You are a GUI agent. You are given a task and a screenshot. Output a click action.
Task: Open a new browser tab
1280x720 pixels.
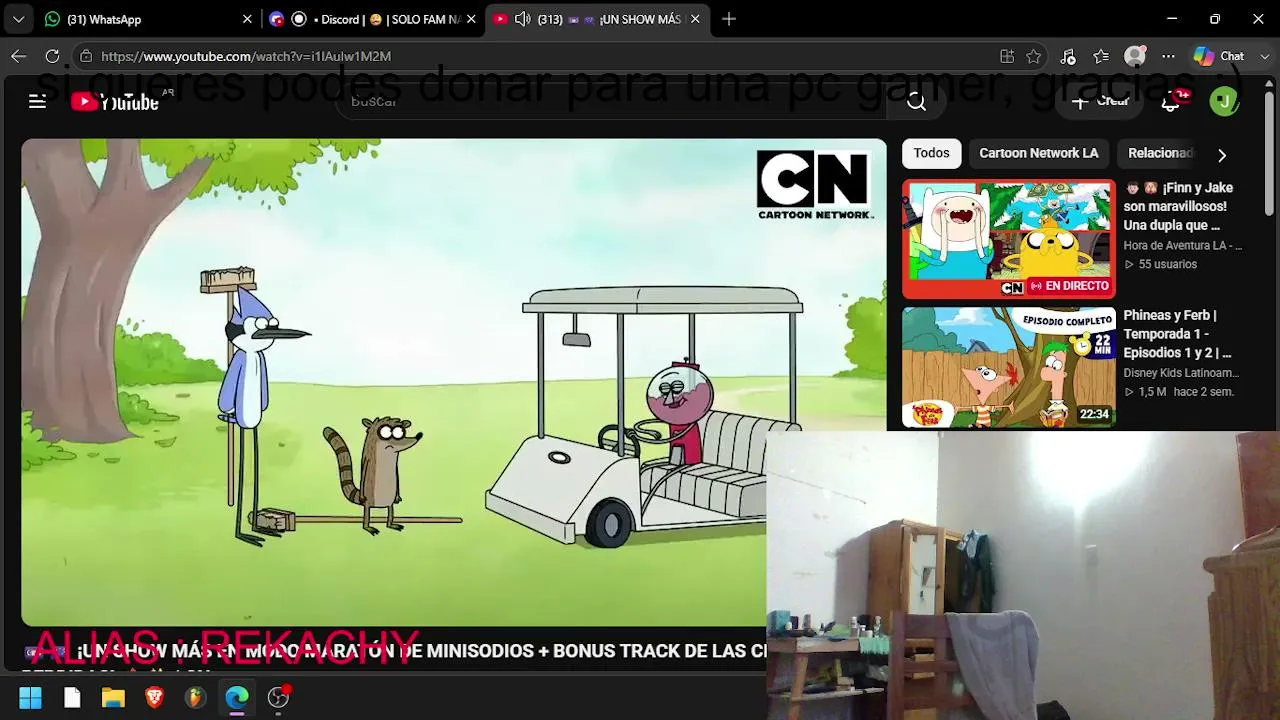click(x=729, y=19)
